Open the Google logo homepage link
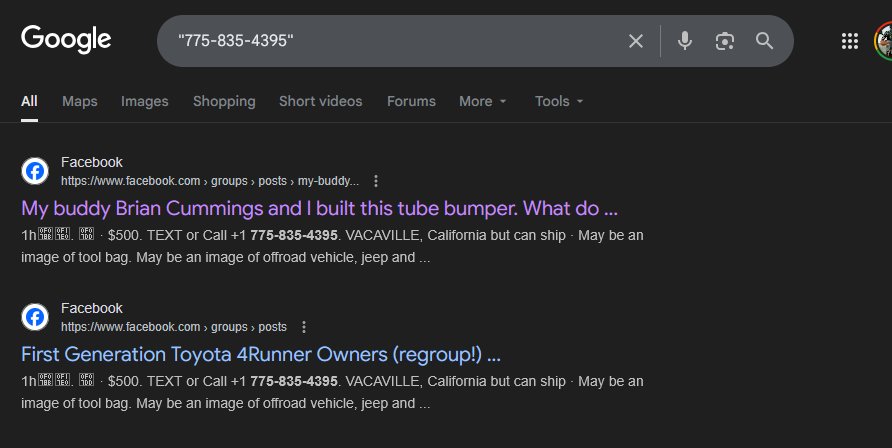Viewport: 892px width, 448px height. 66,39
